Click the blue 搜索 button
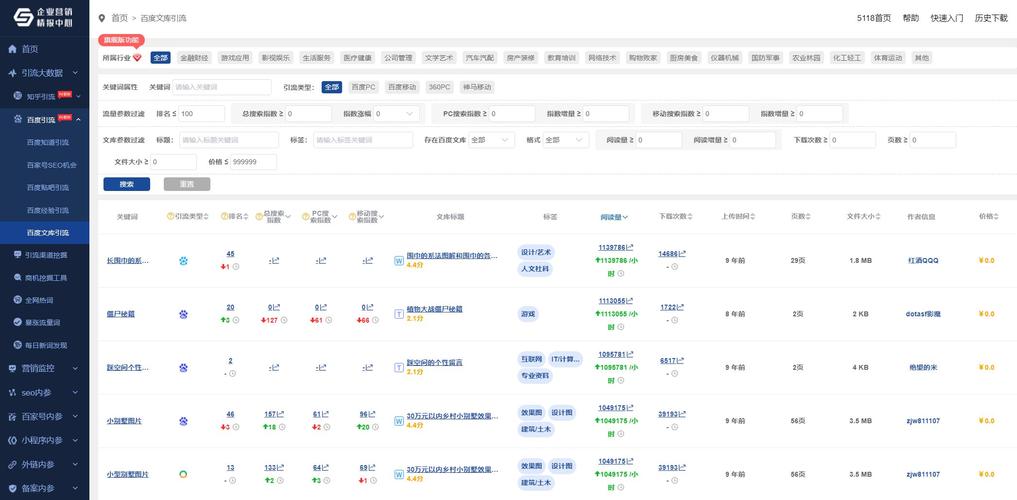Viewport: 1017px width, 500px height. 126,184
